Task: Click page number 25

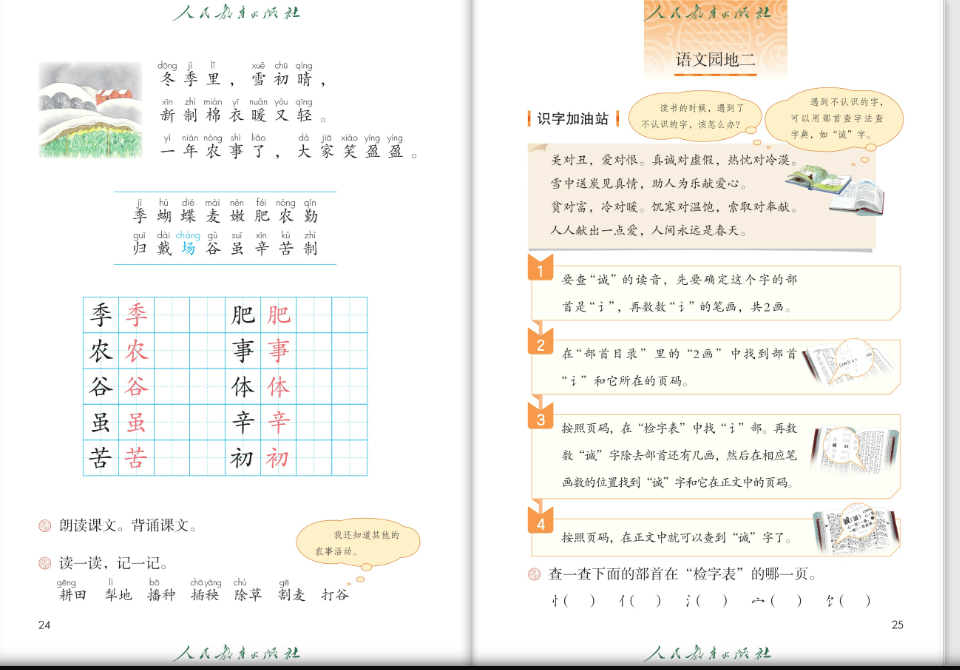Action: (x=898, y=625)
